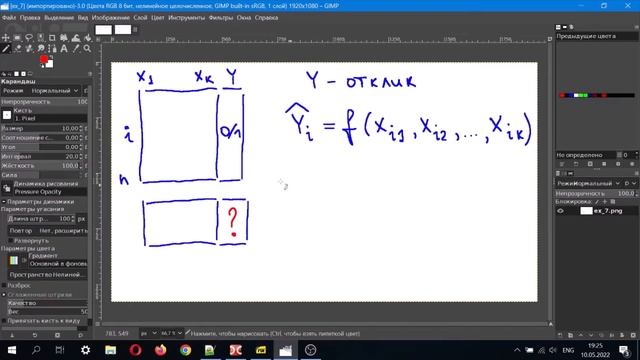Open the brush selector icon next to Кисть
The width and height of the screenshot is (640, 360).
tap(7, 115)
